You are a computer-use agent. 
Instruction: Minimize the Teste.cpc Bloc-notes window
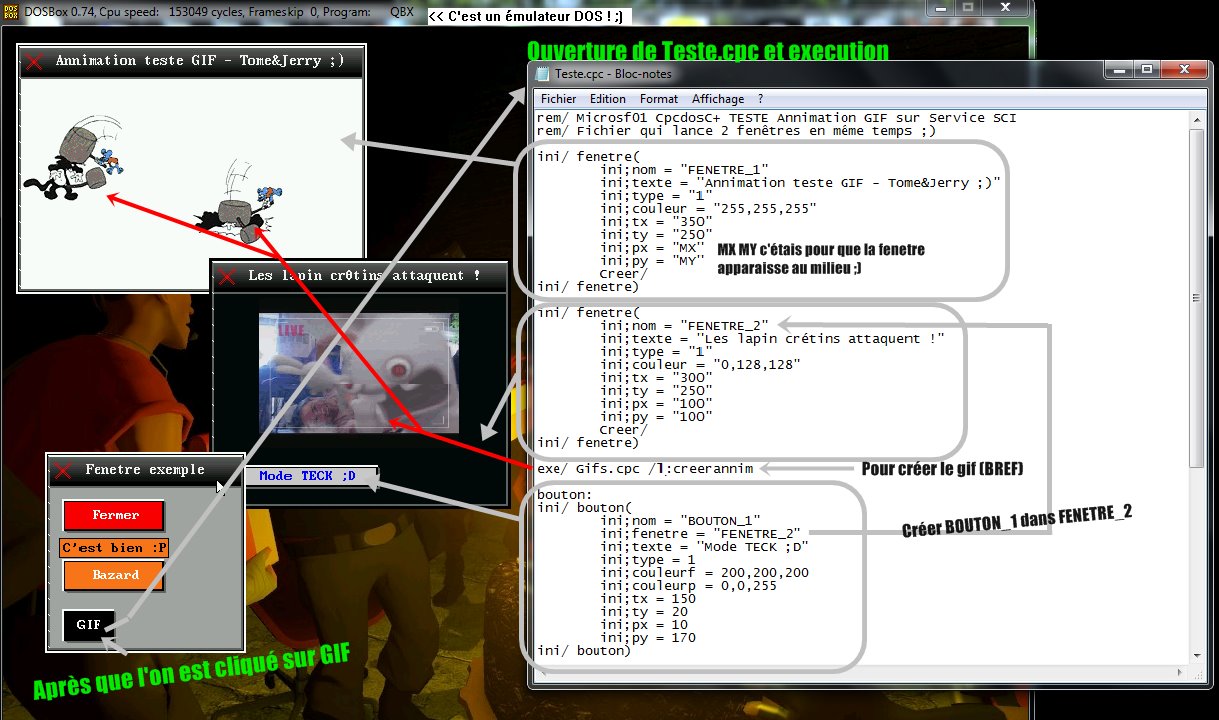[1121, 70]
